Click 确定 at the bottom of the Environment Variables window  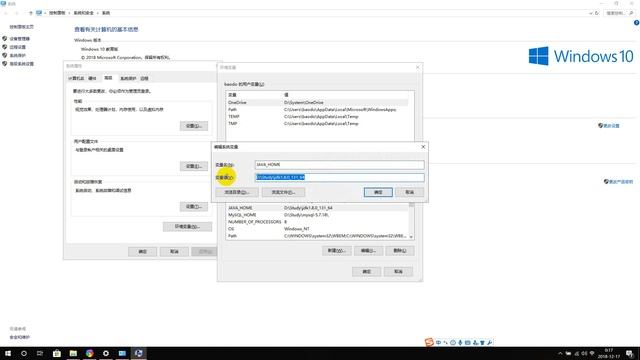pyautogui.click(x=366, y=271)
